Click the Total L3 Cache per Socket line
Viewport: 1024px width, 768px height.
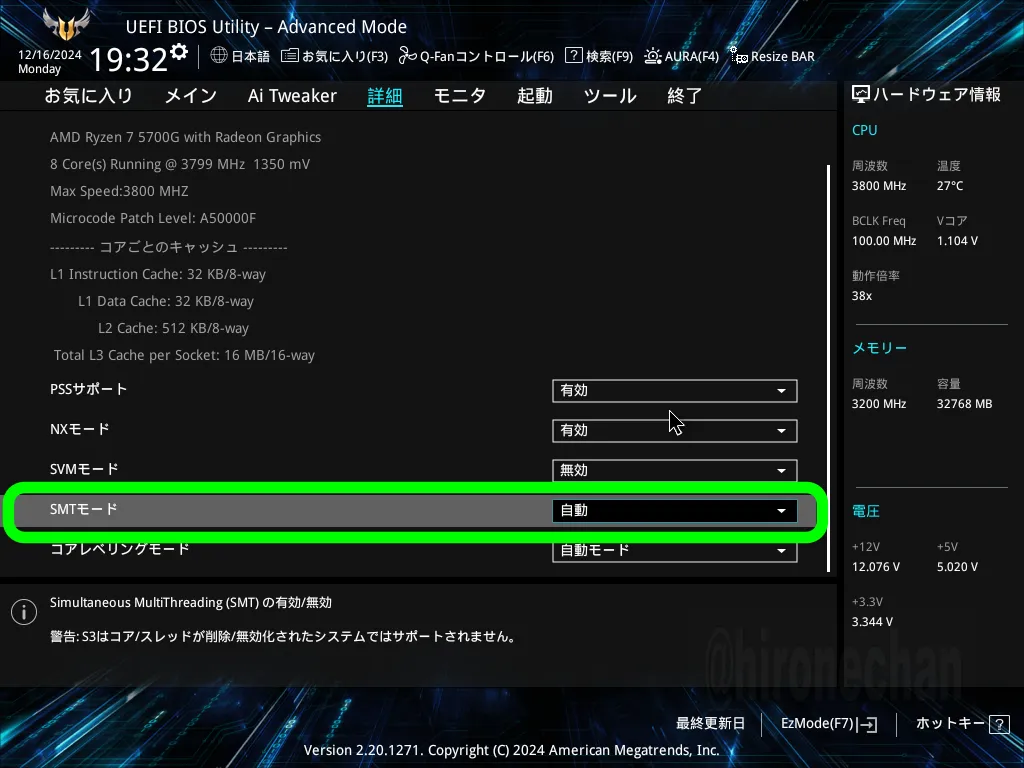(184, 355)
